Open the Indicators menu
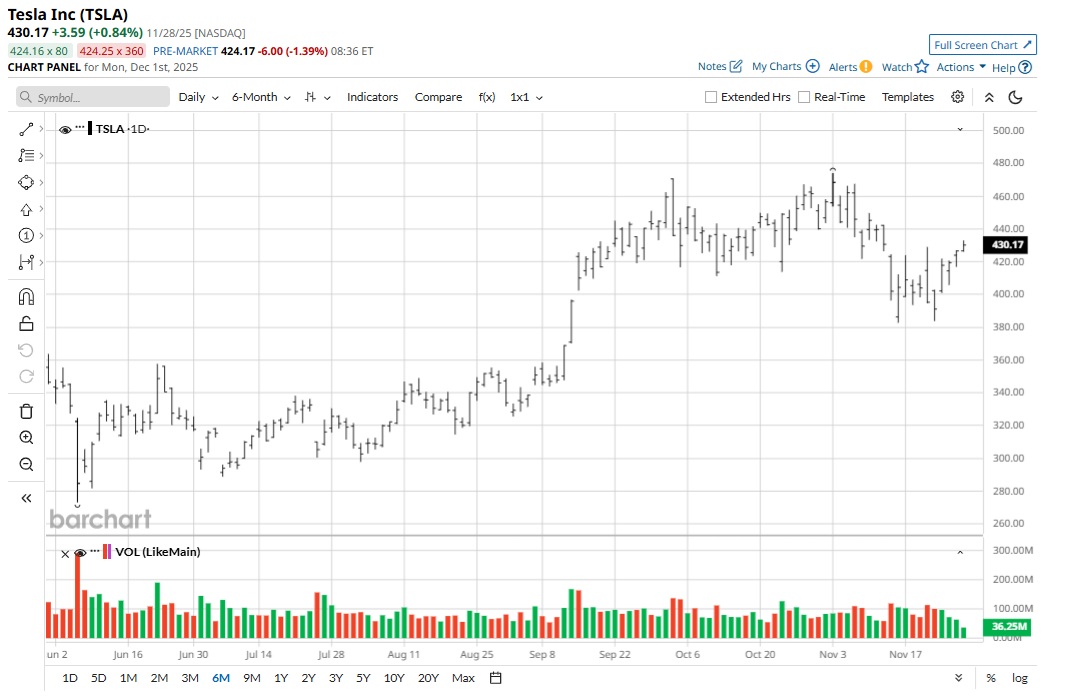 [372, 97]
